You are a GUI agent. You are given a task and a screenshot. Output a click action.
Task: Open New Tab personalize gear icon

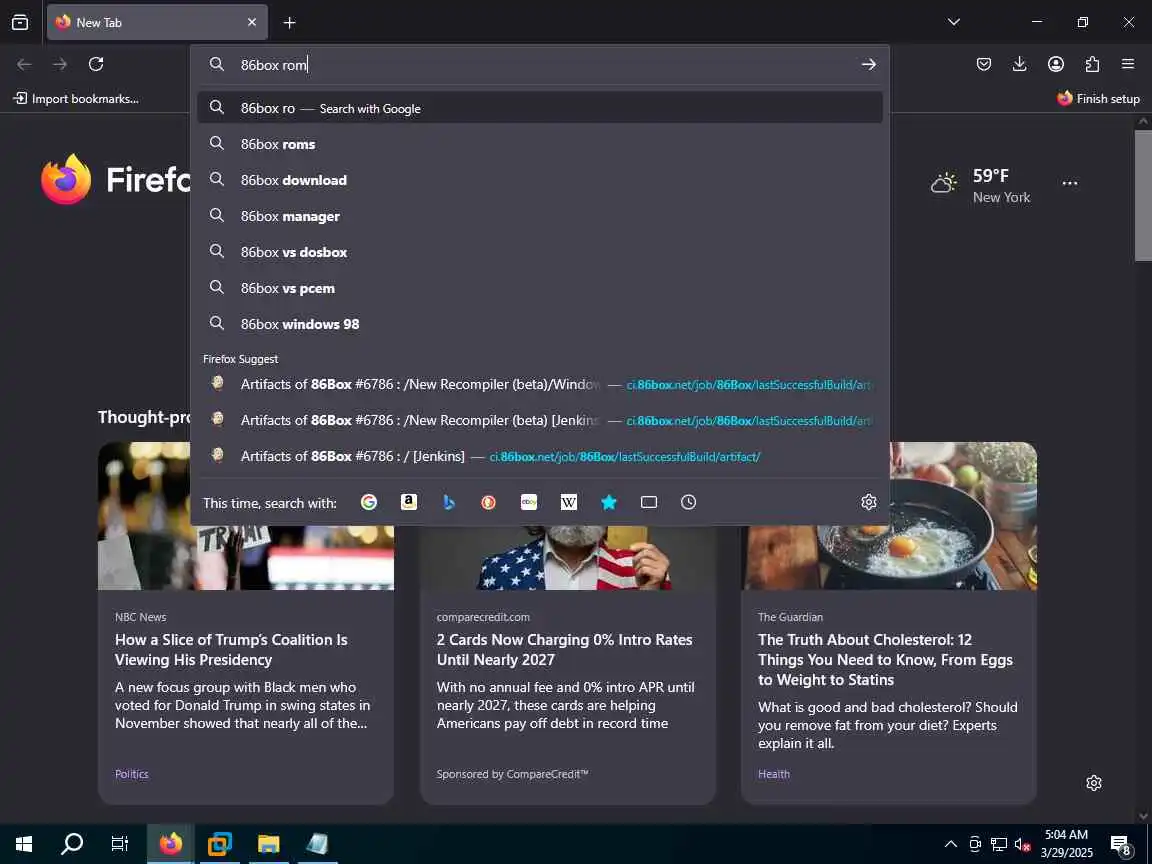click(1093, 783)
